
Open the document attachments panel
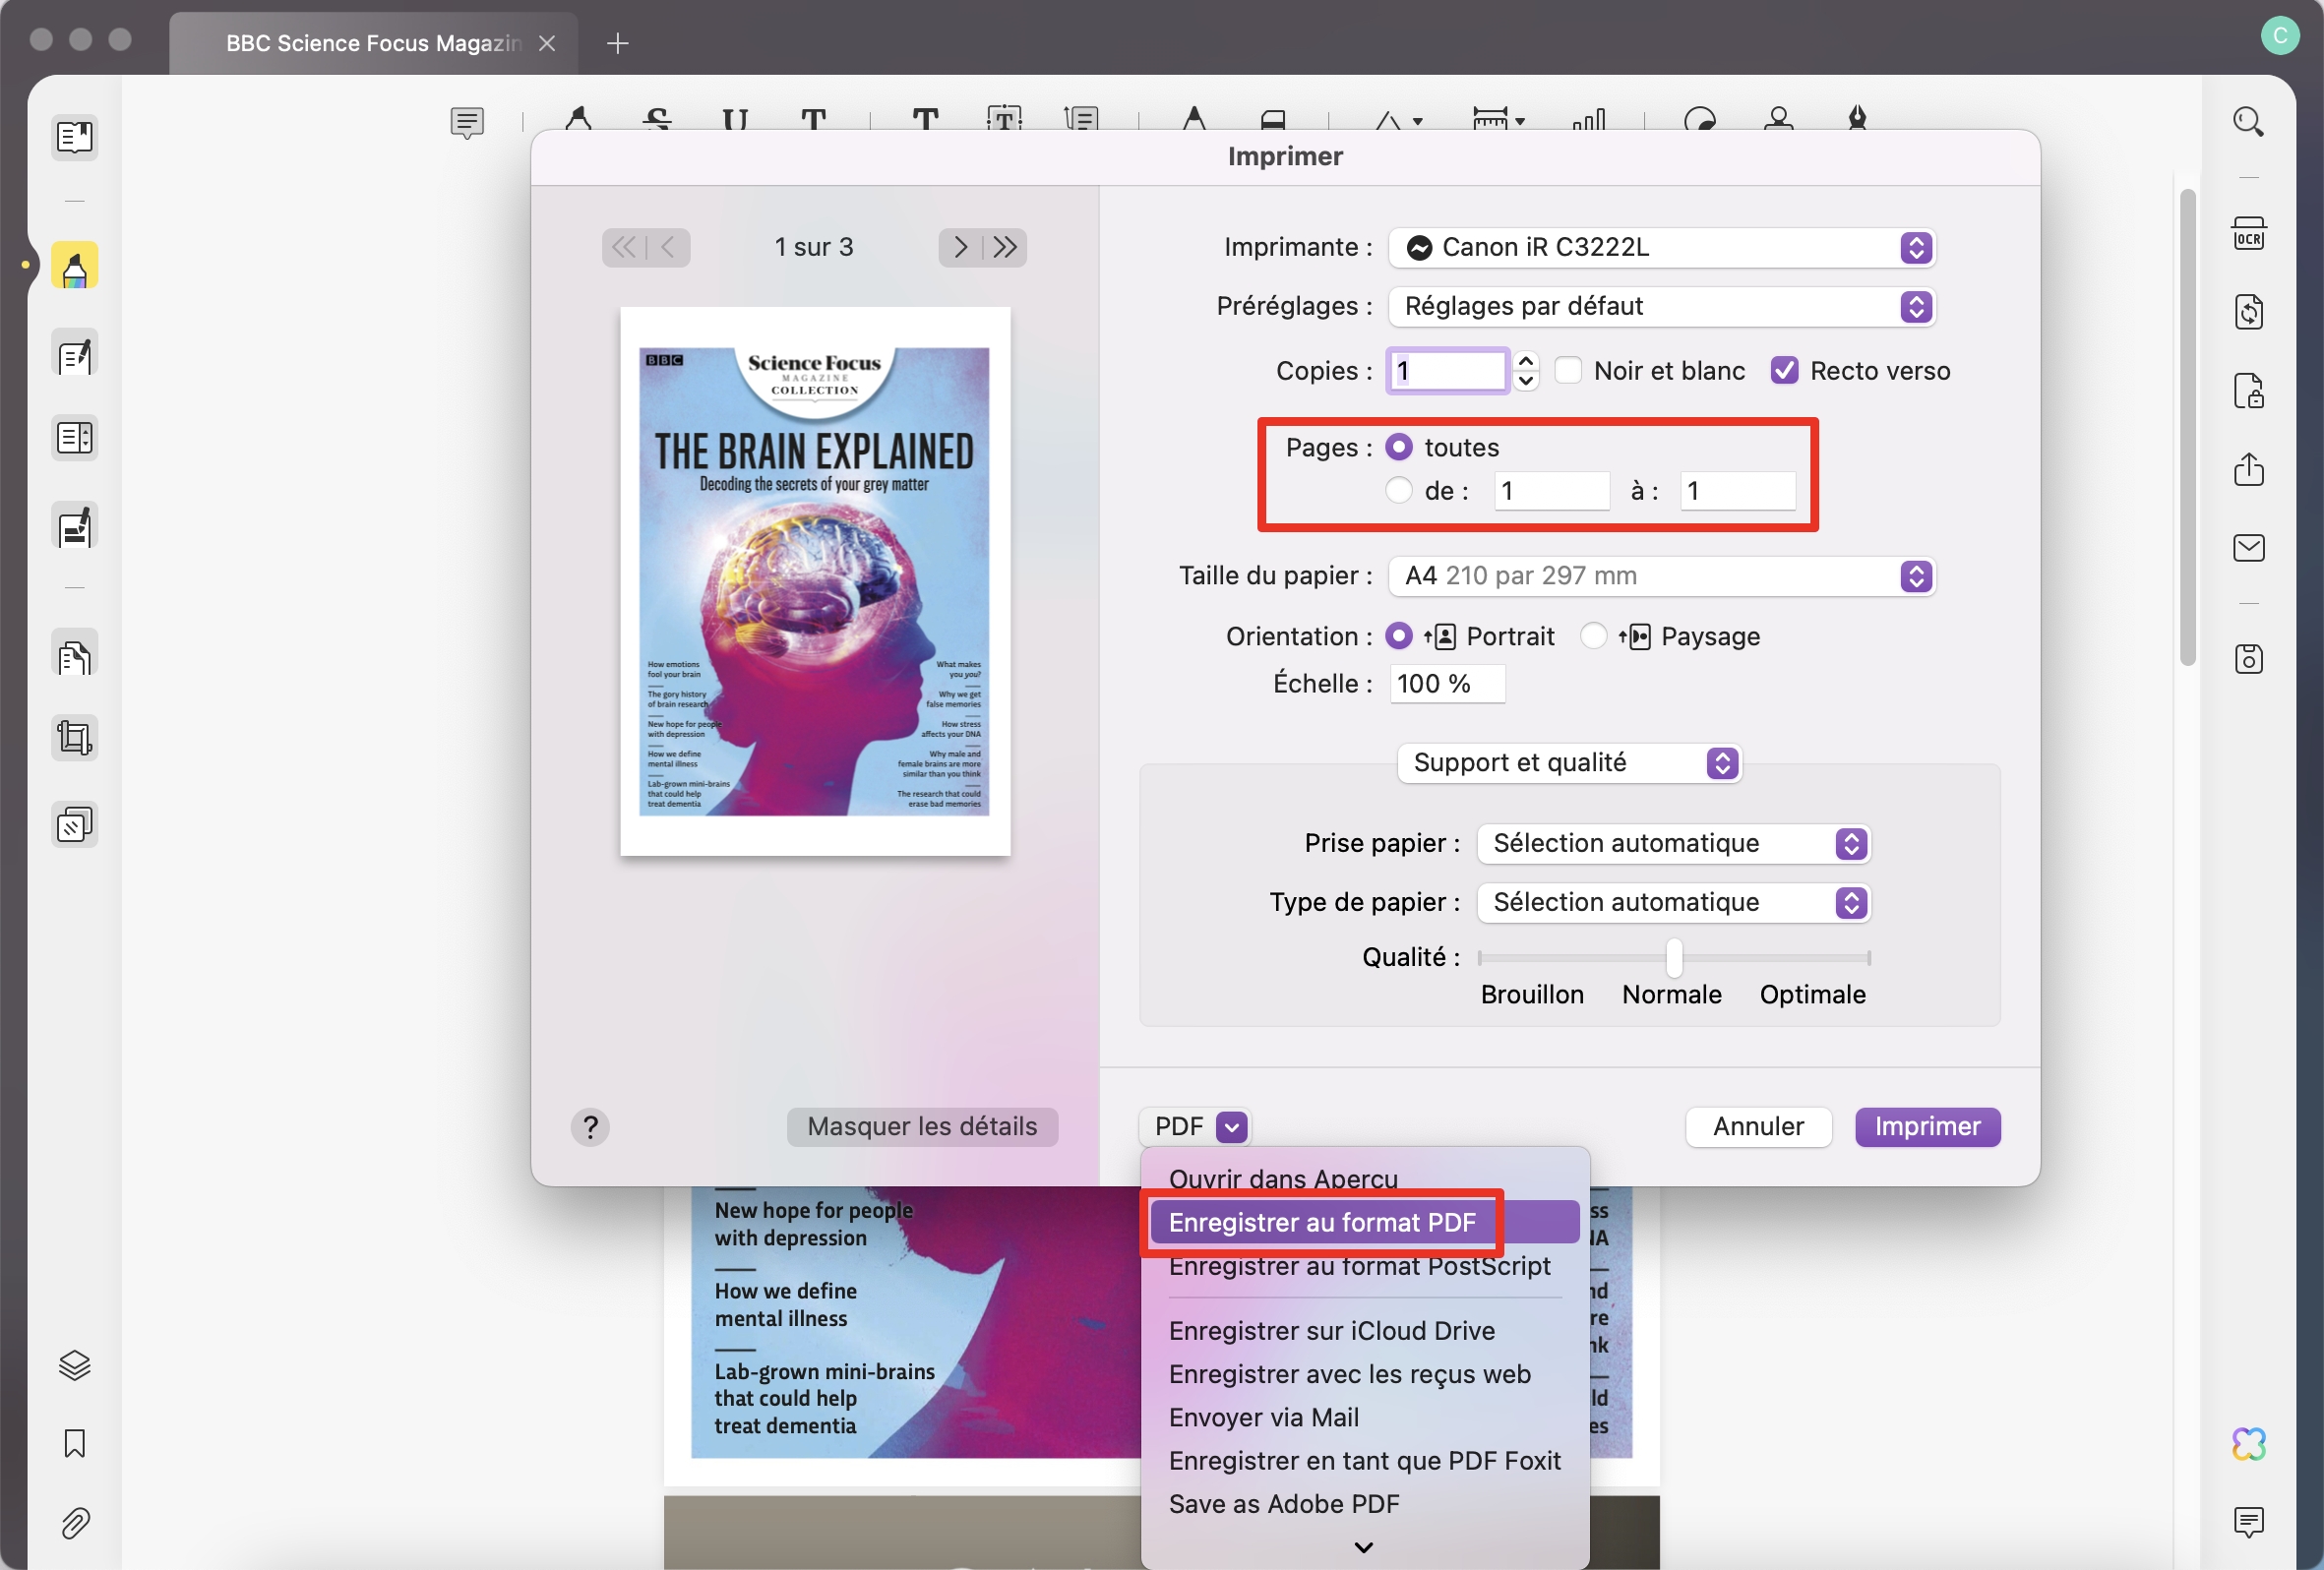tap(74, 1524)
